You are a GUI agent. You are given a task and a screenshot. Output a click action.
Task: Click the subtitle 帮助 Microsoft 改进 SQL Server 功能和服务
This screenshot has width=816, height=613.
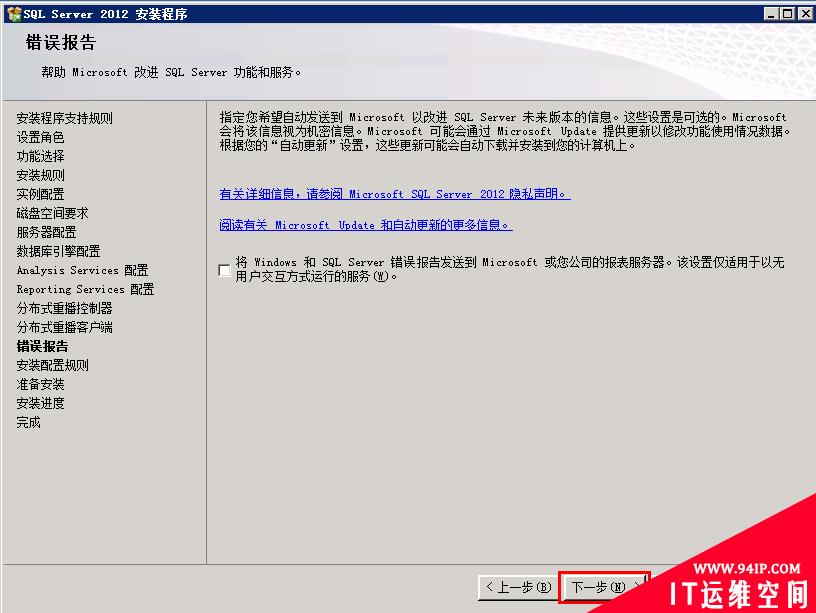pos(171,72)
